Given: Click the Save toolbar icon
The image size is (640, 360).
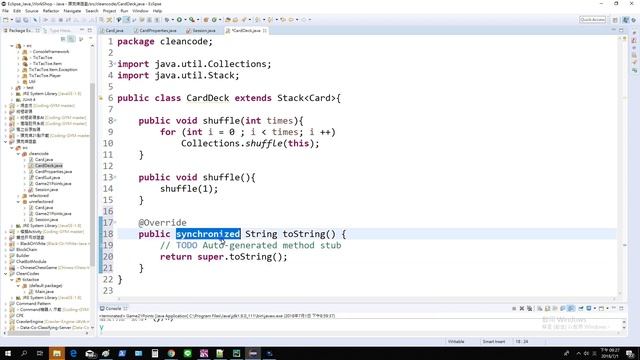Looking at the screenshot, I should click(18, 20).
